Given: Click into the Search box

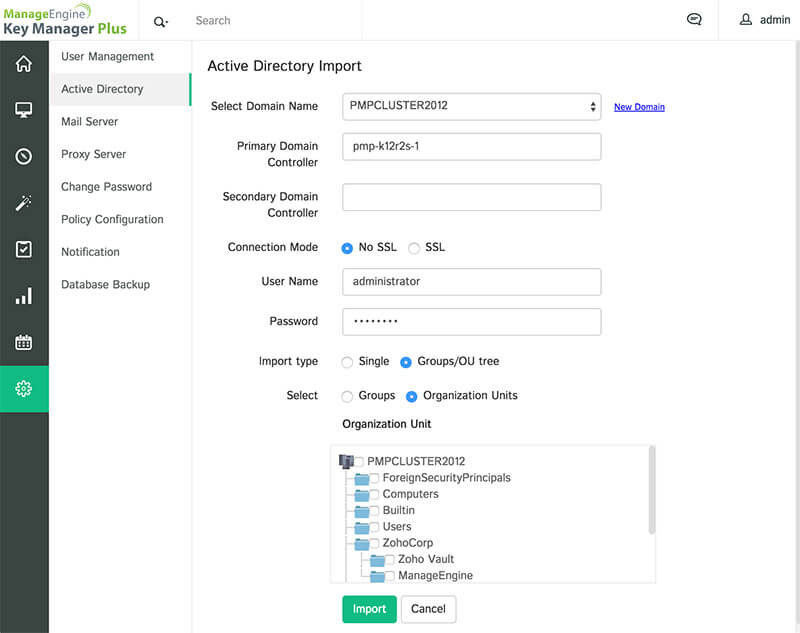Looking at the screenshot, I should 276,20.
